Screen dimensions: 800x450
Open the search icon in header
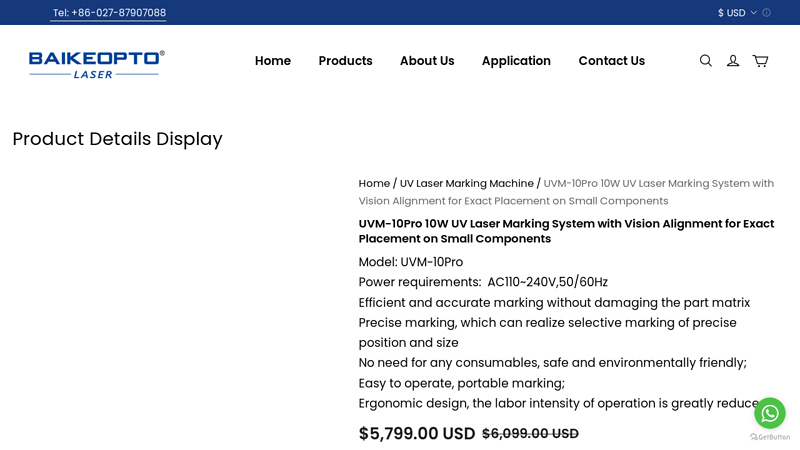(706, 61)
